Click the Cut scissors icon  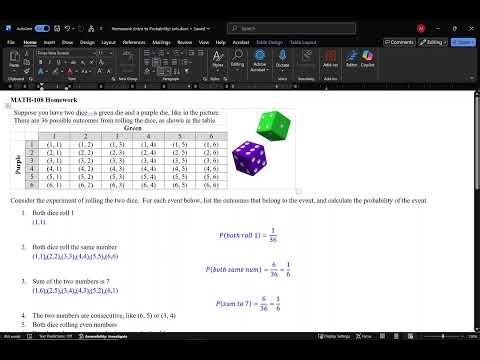coord(27,53)
